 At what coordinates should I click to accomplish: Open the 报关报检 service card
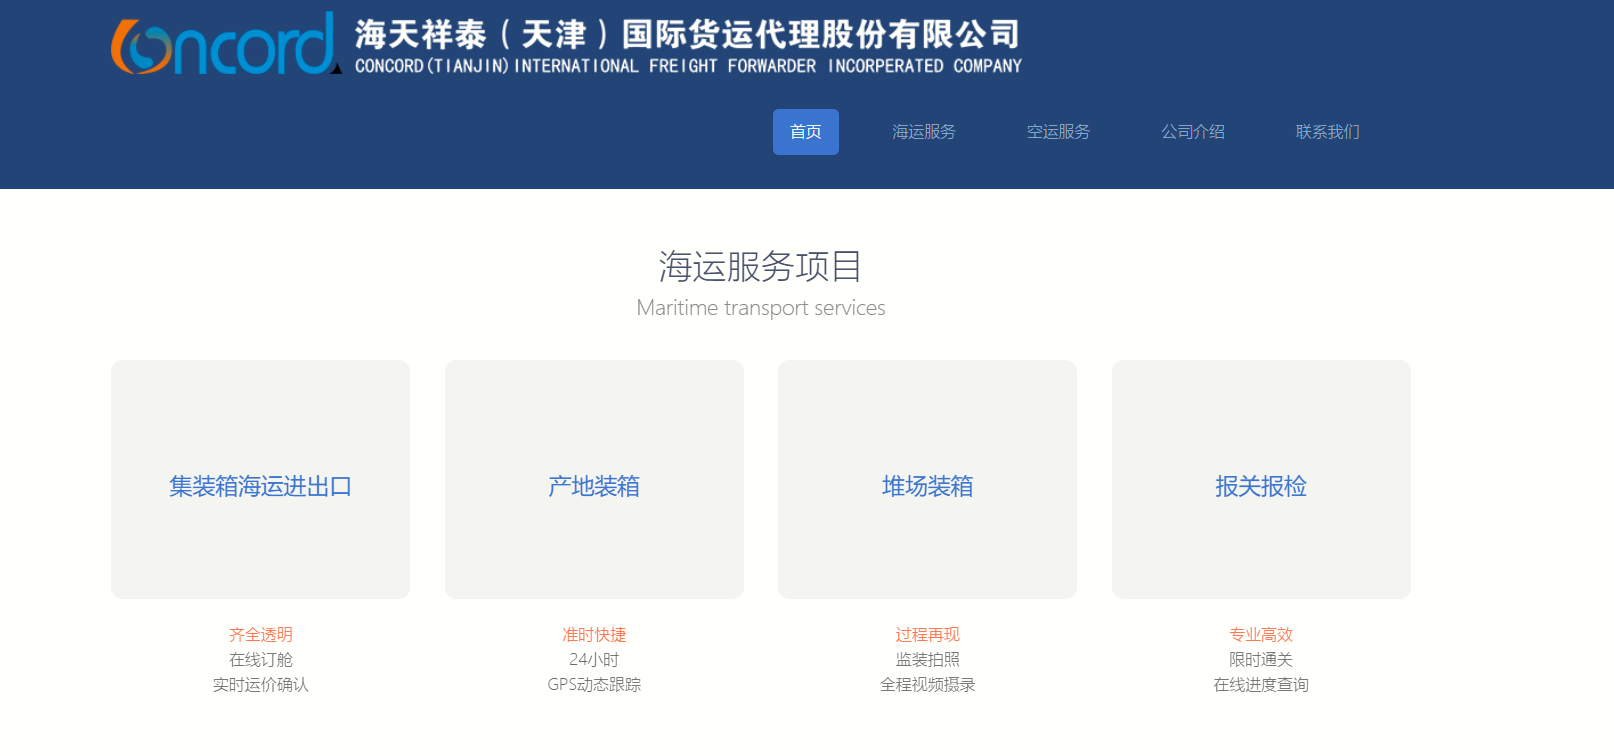click(x=1261, y=480)
